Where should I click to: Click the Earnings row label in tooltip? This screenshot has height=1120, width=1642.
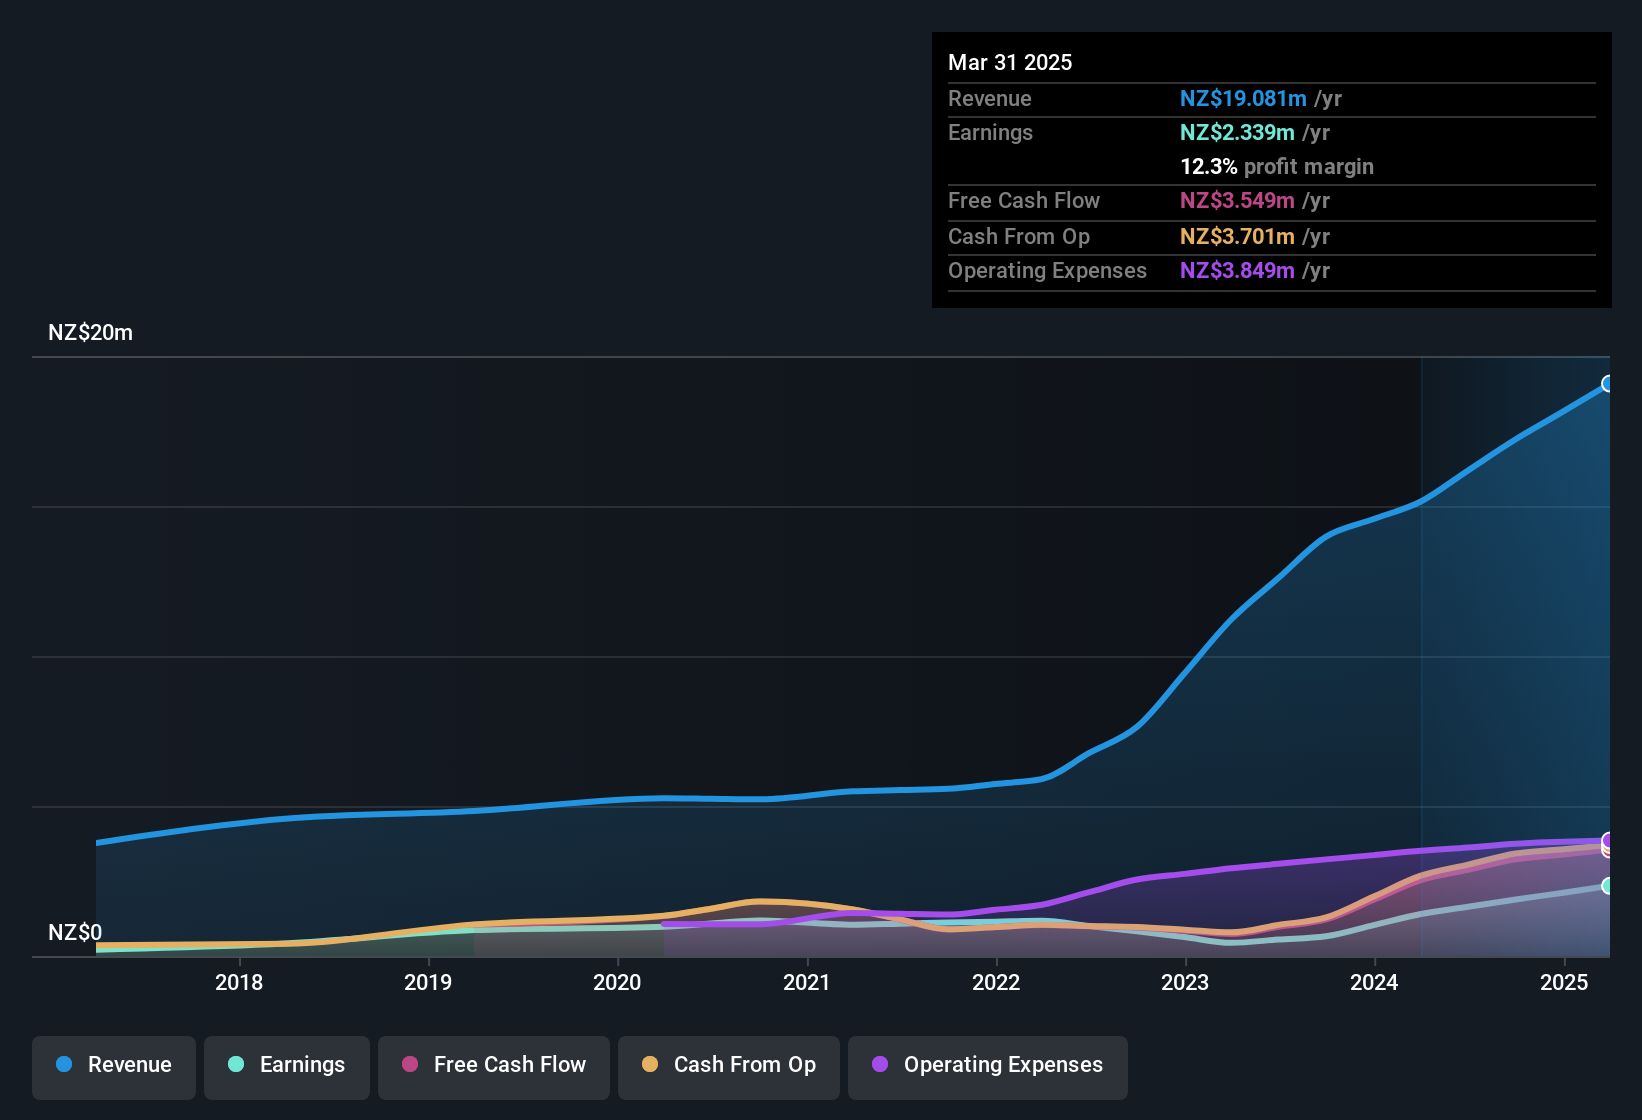[990, 133]
